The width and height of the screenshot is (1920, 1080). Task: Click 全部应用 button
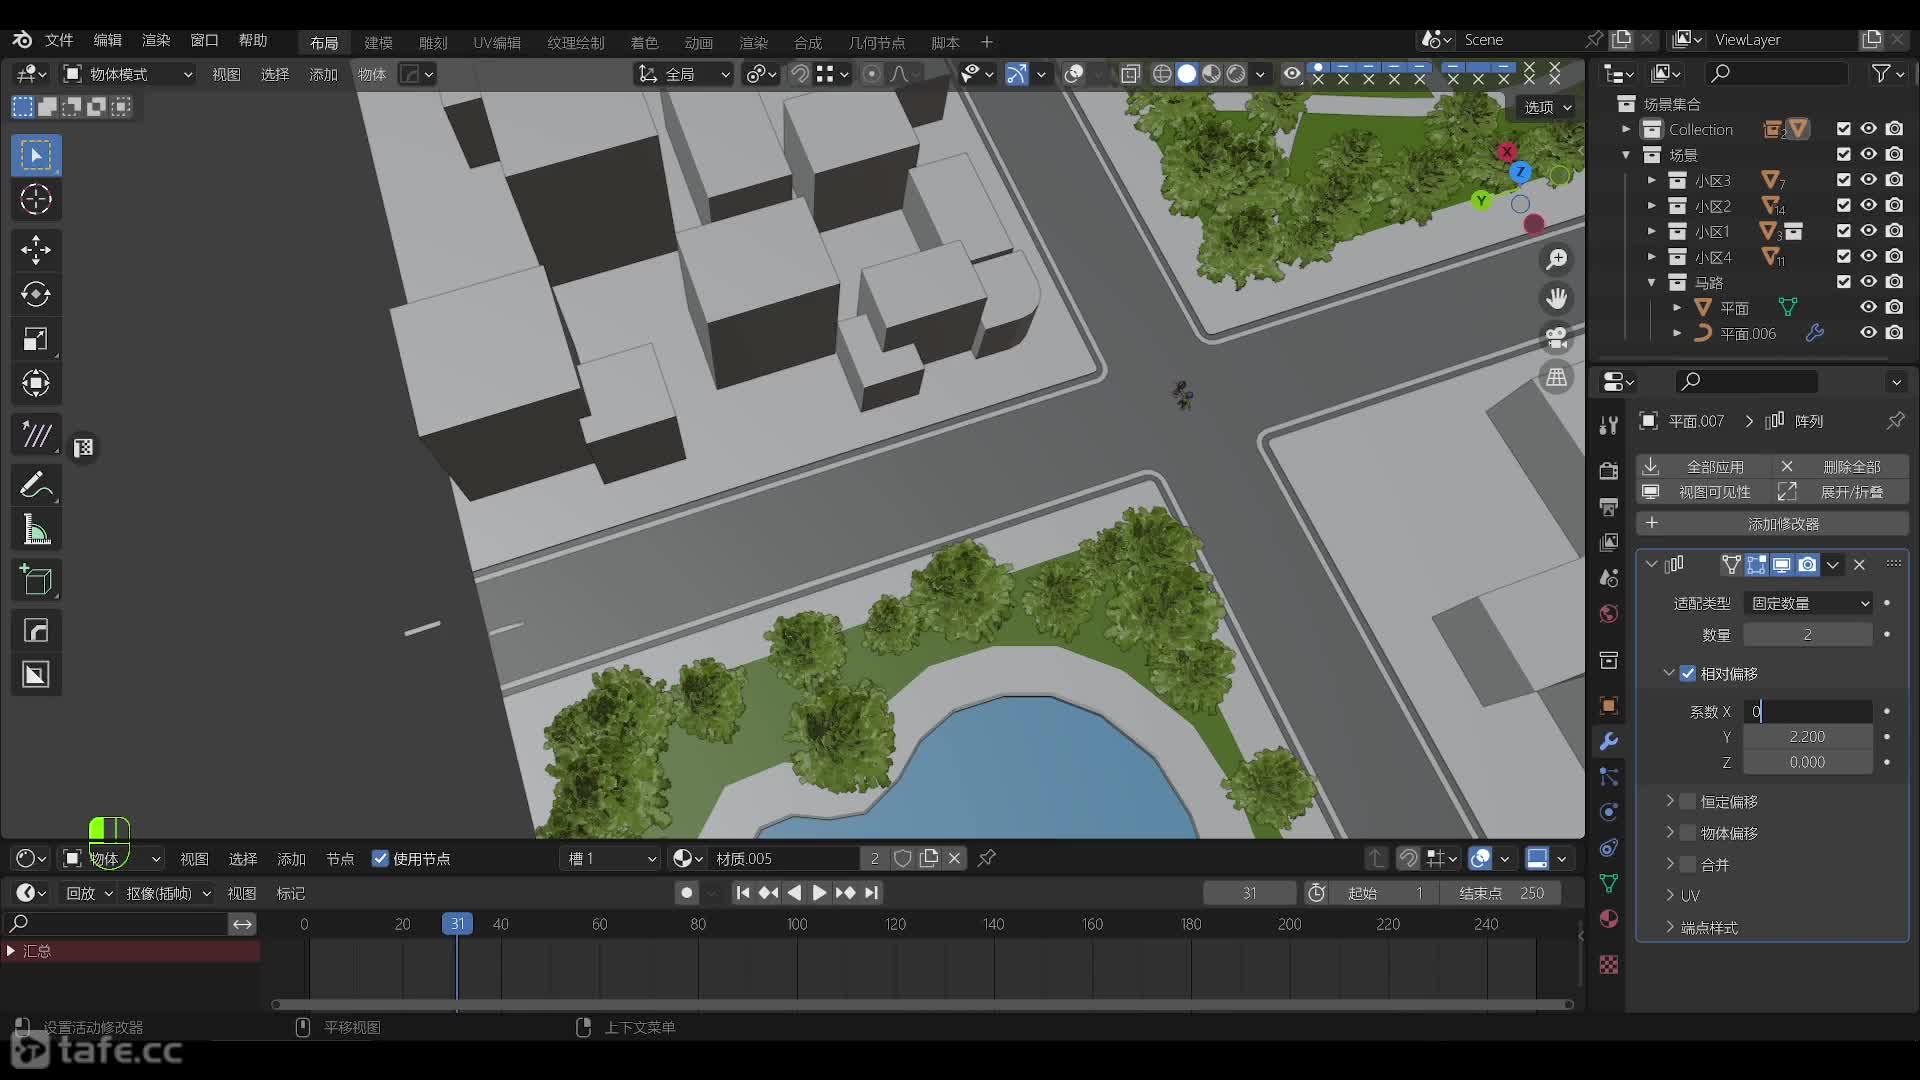(x=1704, y=467)
